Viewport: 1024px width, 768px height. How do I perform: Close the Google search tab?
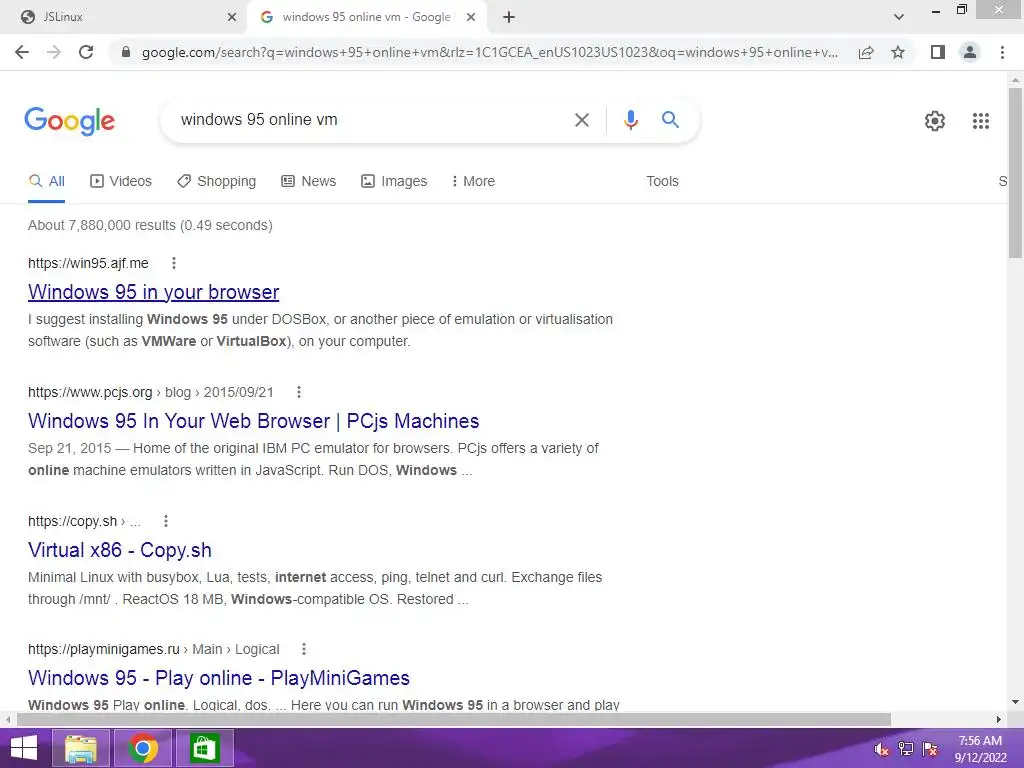[471, 17]
